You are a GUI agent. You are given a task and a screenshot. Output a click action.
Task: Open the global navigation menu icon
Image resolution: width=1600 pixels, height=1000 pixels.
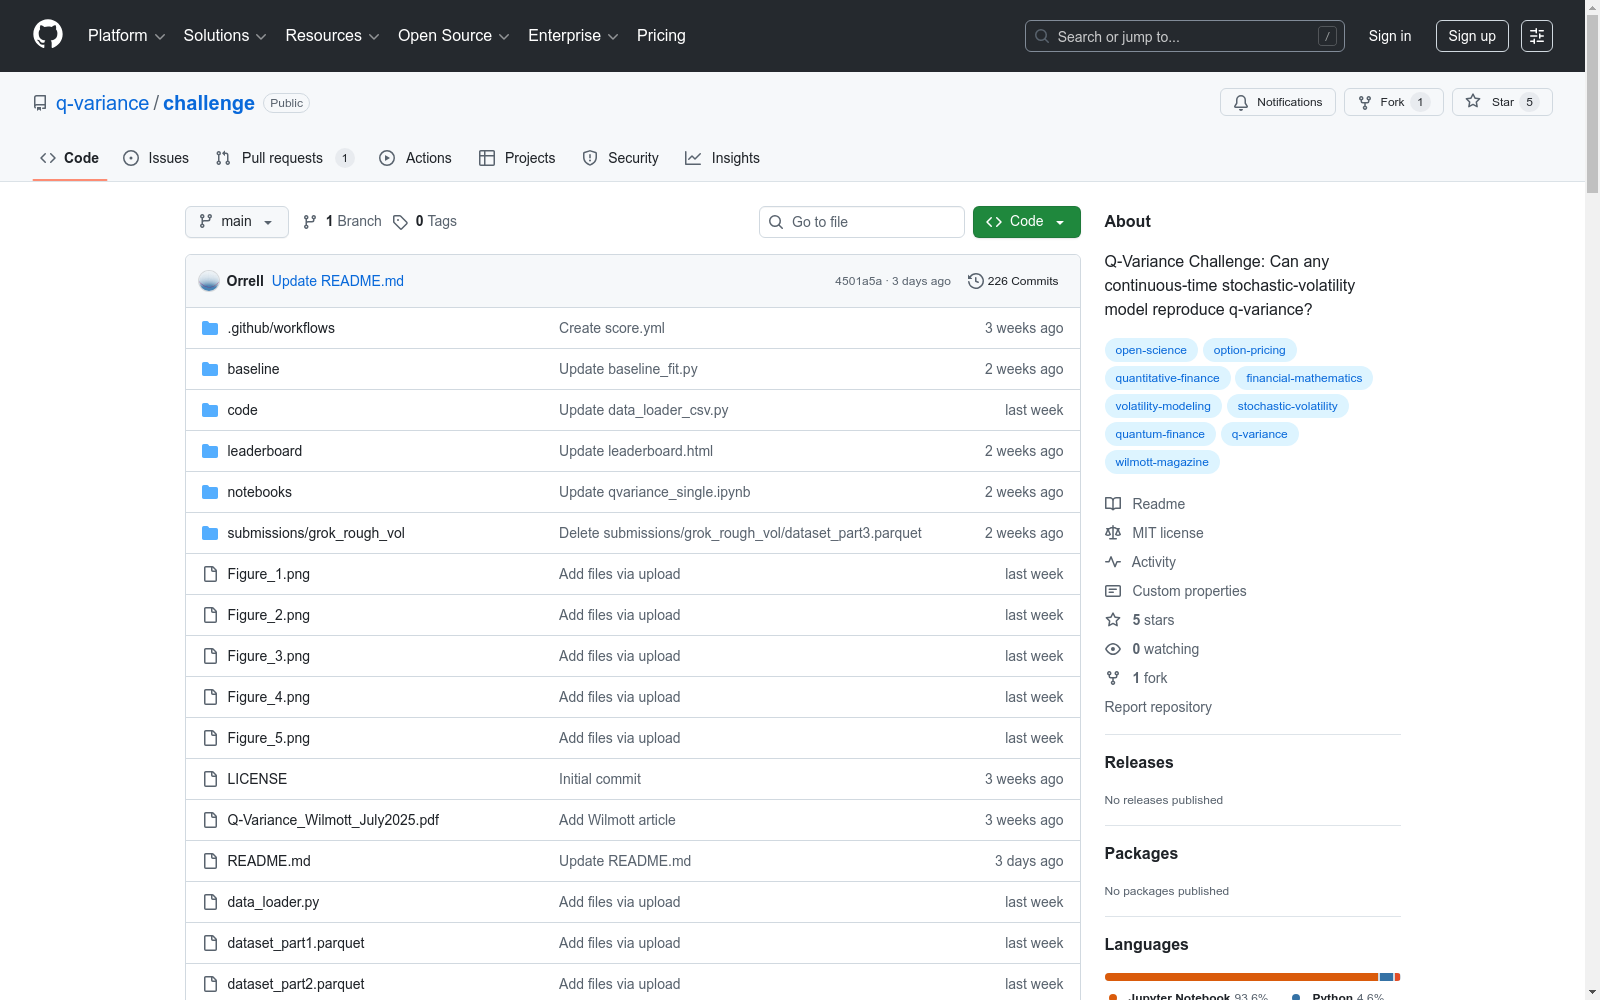1537,36
